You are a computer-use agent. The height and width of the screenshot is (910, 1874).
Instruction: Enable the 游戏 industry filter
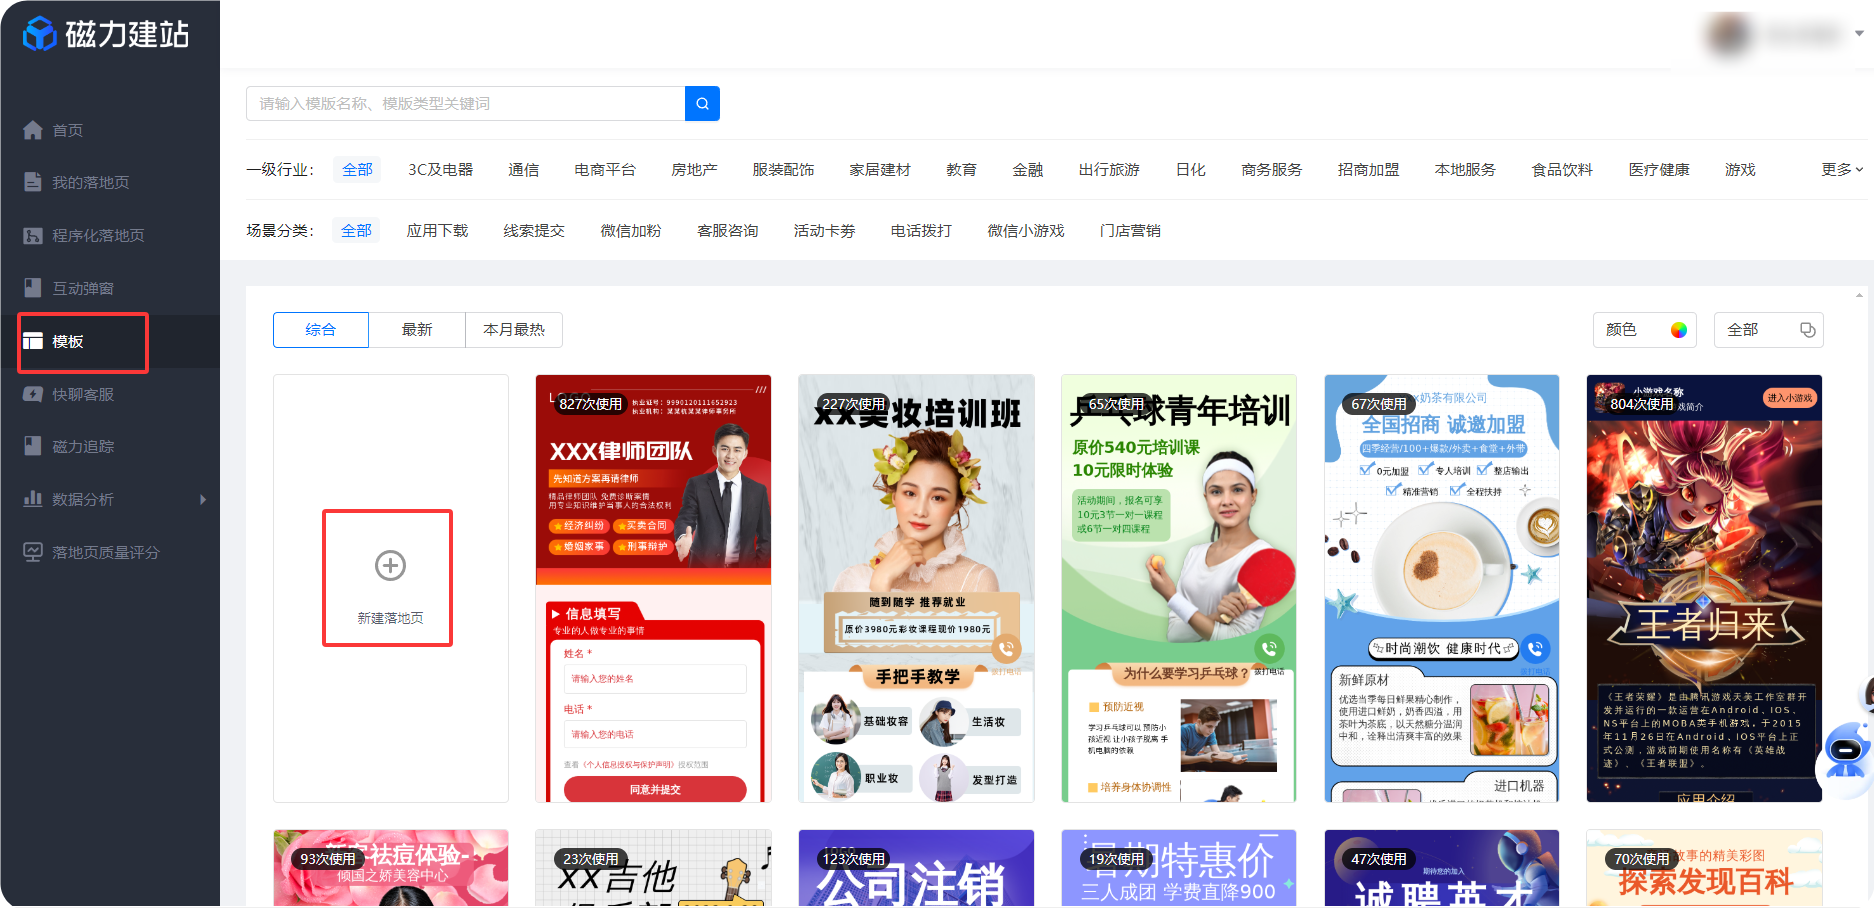click(1739, 169)
